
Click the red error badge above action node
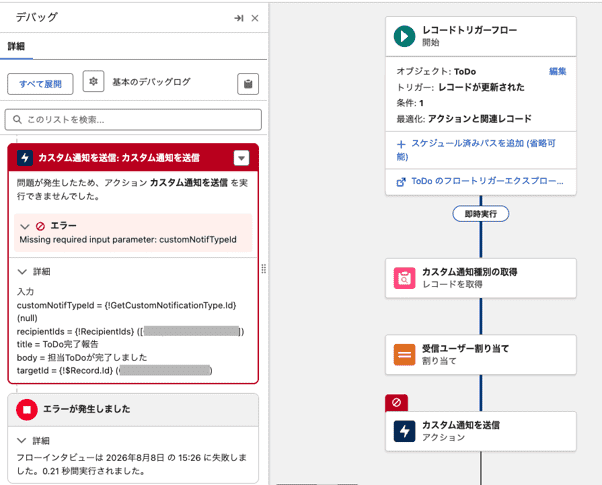[396, 402]
